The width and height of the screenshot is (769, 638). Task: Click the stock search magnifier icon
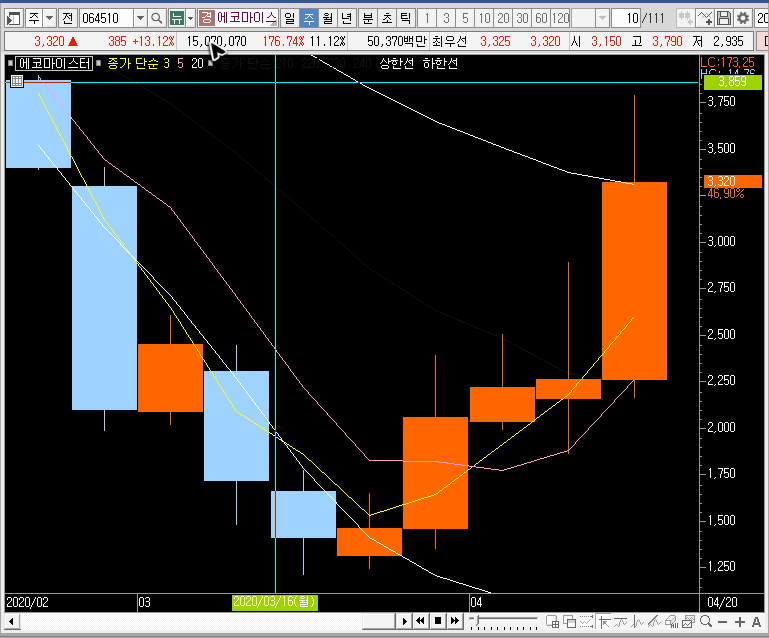pos(156,19)
